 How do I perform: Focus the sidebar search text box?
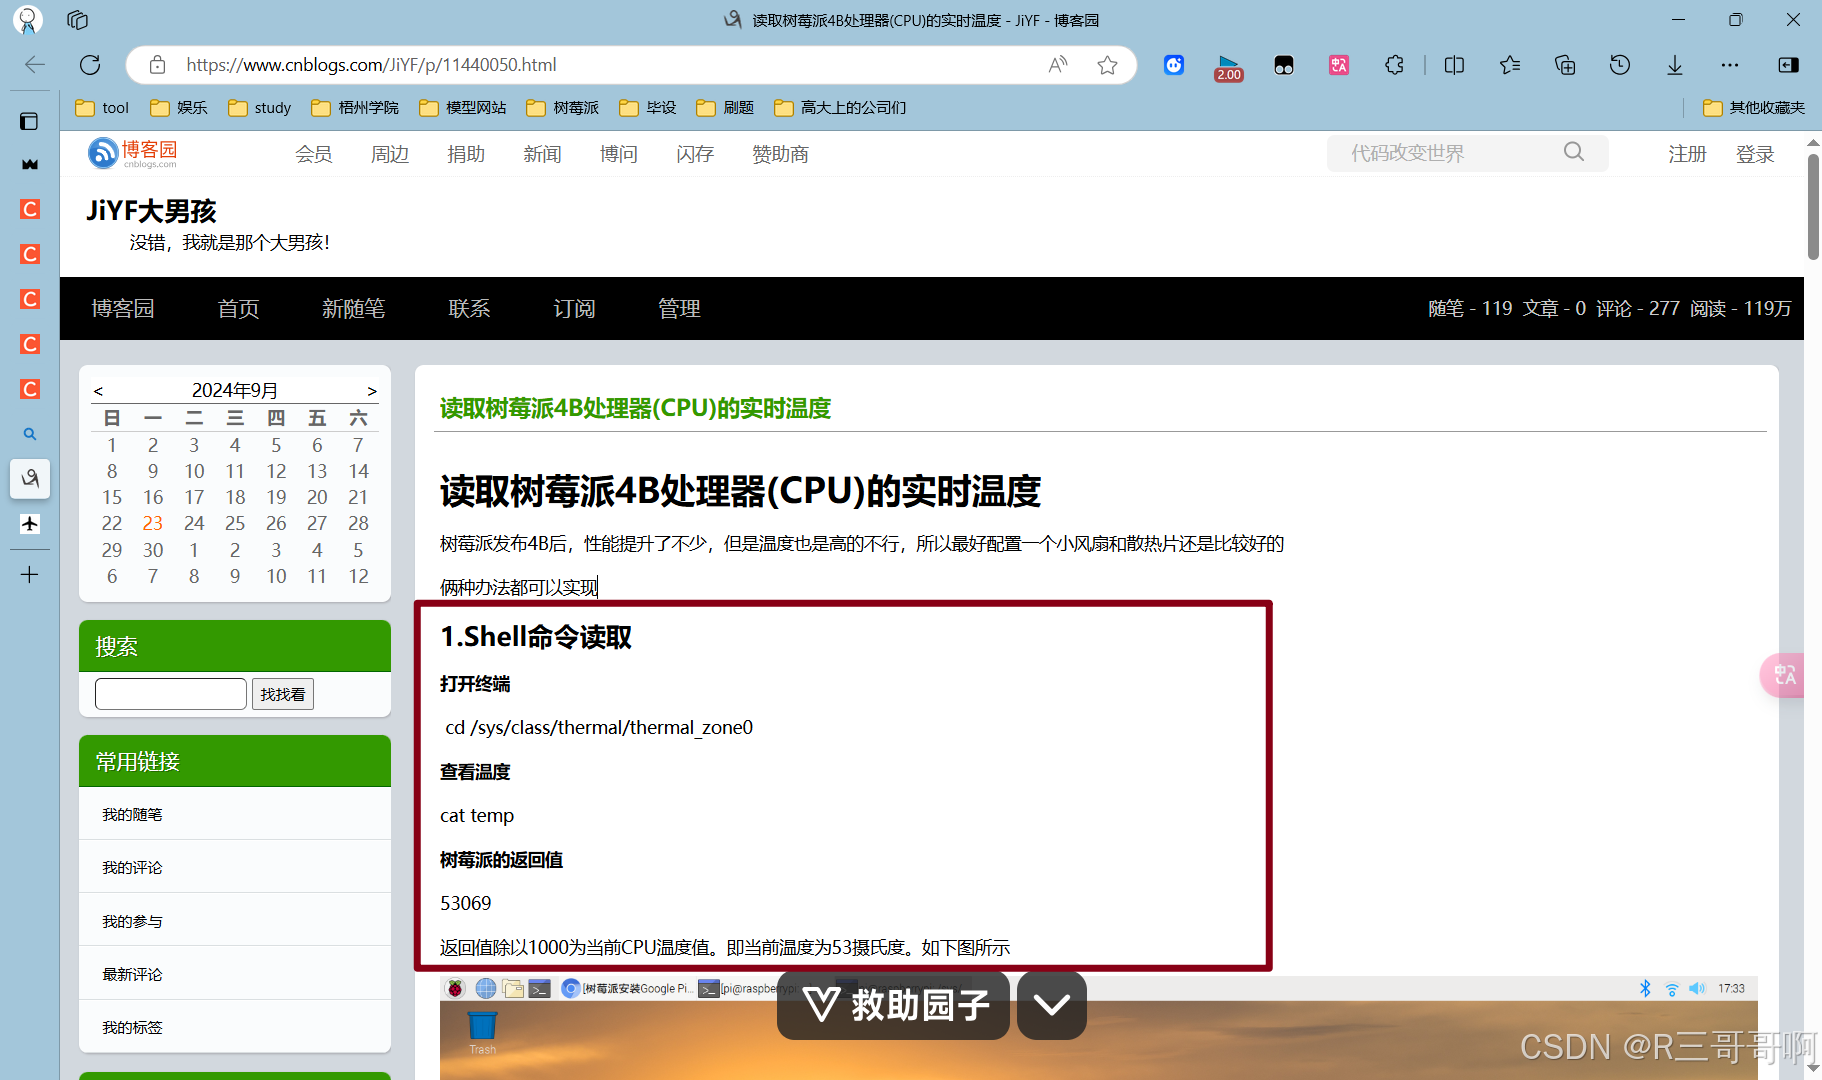coord(171,694)
